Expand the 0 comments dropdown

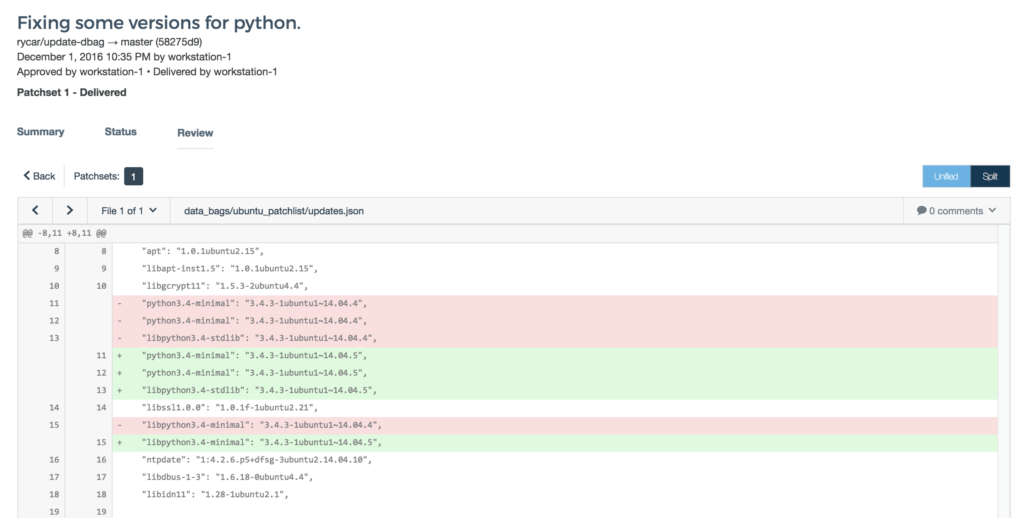click(956, 211)
